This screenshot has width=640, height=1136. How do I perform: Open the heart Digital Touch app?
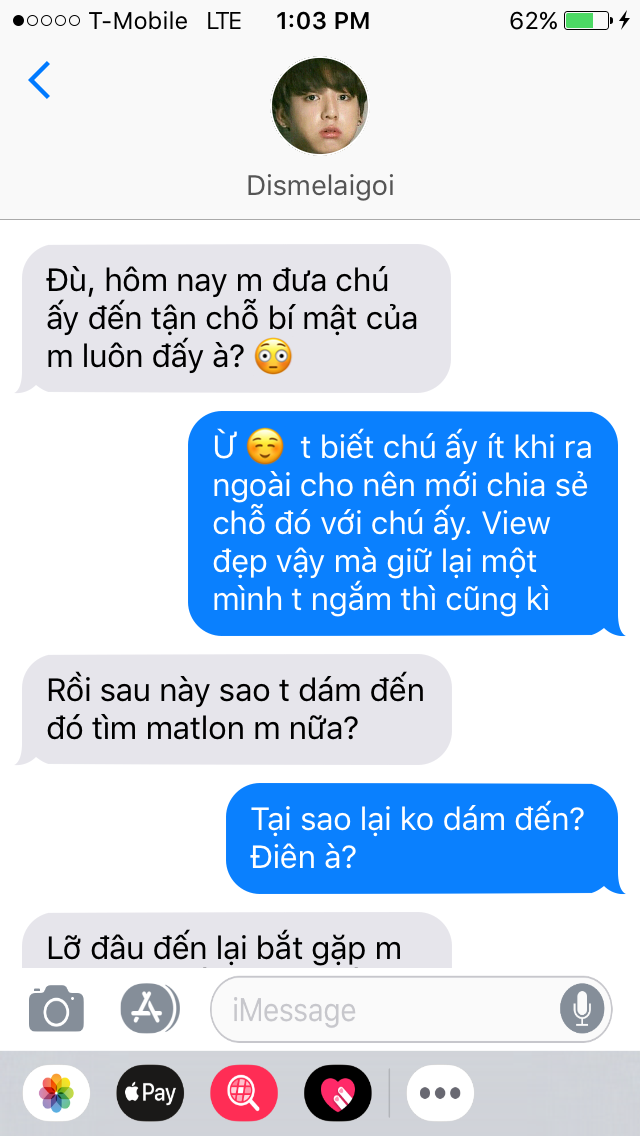[x=338, y=1093]
